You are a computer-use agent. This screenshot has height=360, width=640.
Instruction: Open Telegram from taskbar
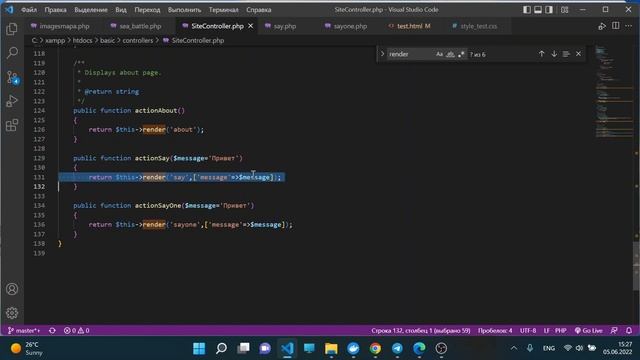[397, 348]
